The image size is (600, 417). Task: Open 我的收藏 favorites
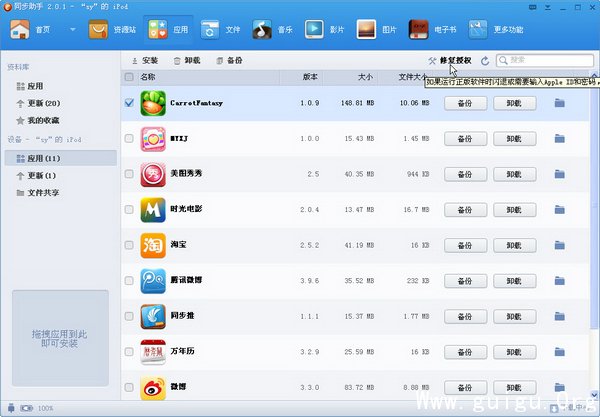click(x=38, y=121)
